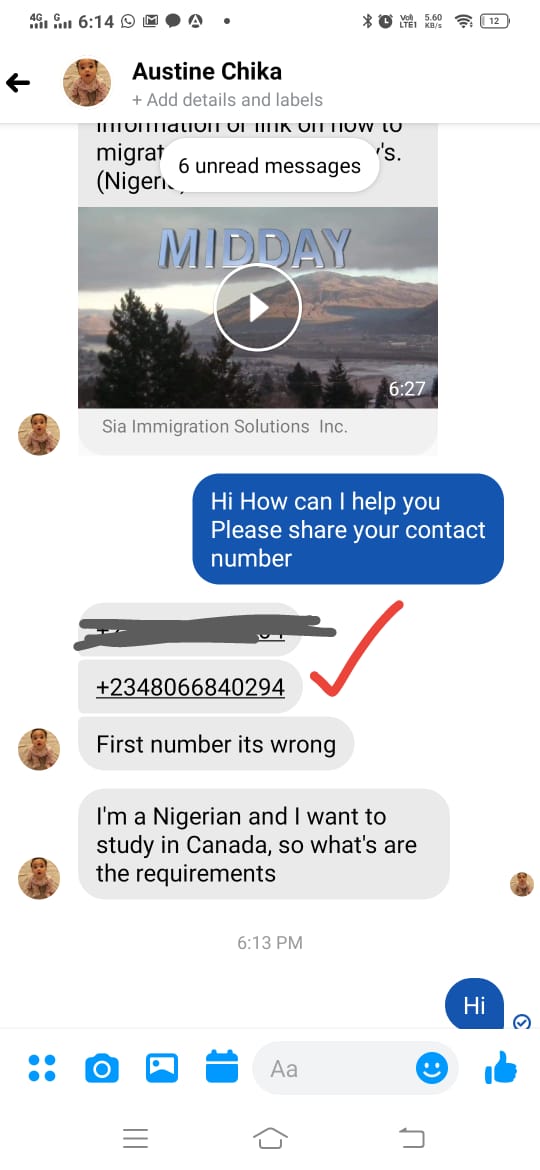The width and height of the screenshot is (540, 1170).
Task: Open Austine Chika's profile picture in header
Action: (x=87, y=82)
